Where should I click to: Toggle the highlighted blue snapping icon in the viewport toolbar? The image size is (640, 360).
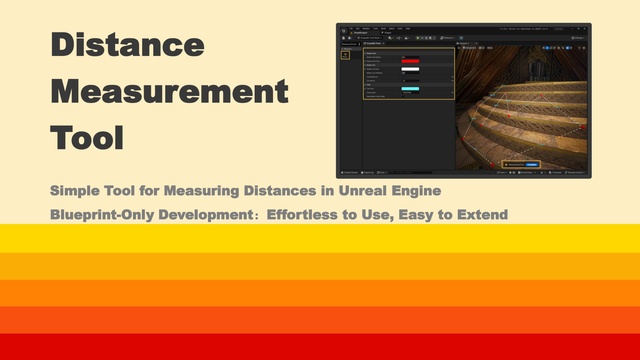coord(567,48)
